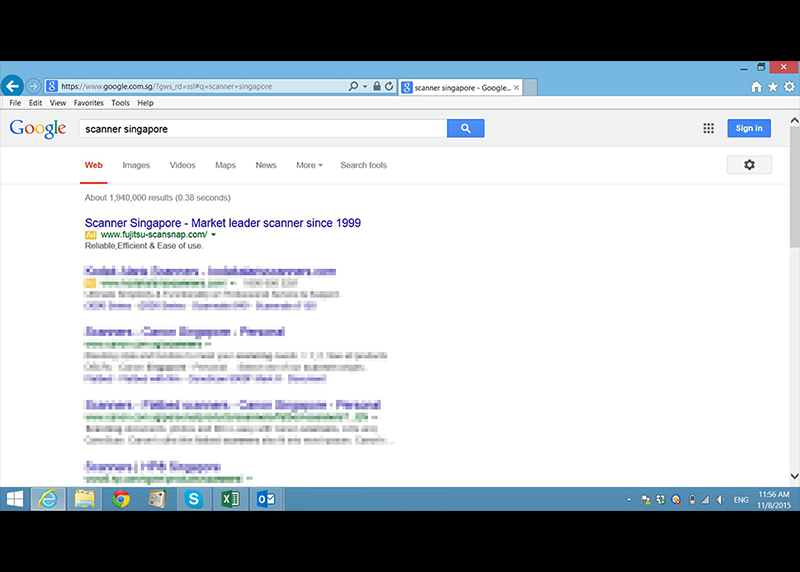Open the Google apps grid
The width and height of the screenshot is (800, 572).
708,128
